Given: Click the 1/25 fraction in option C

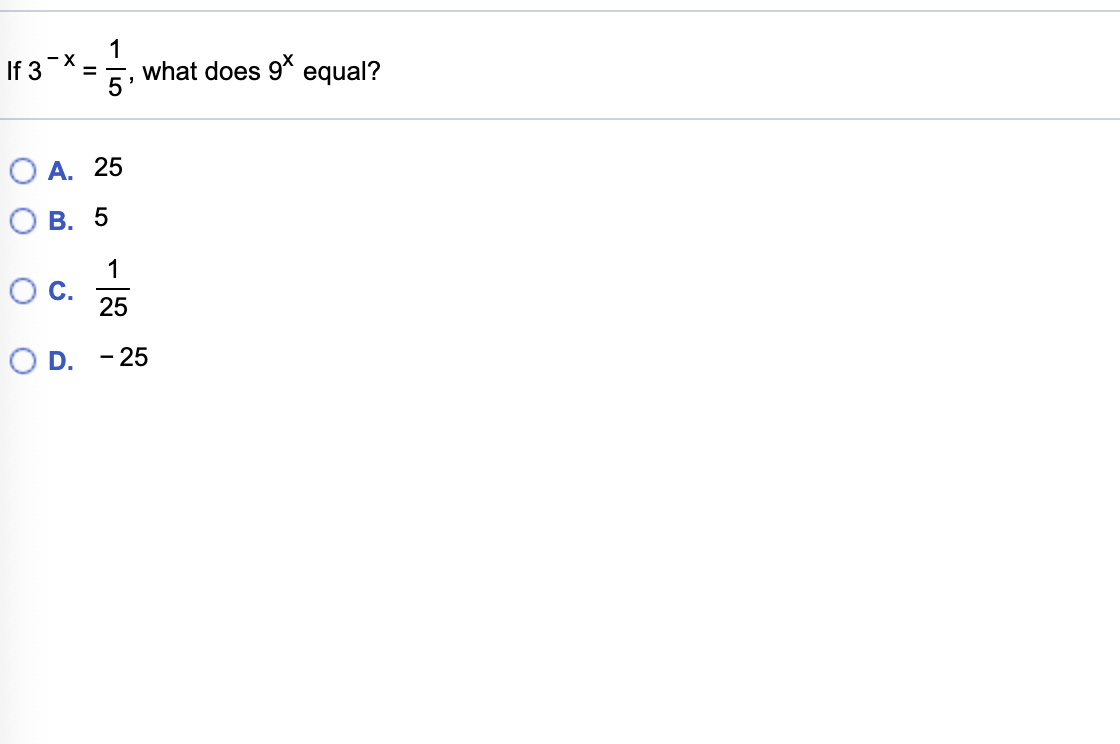Looking at the screenshot, I should pyautogui.click(x=113, y=288).
